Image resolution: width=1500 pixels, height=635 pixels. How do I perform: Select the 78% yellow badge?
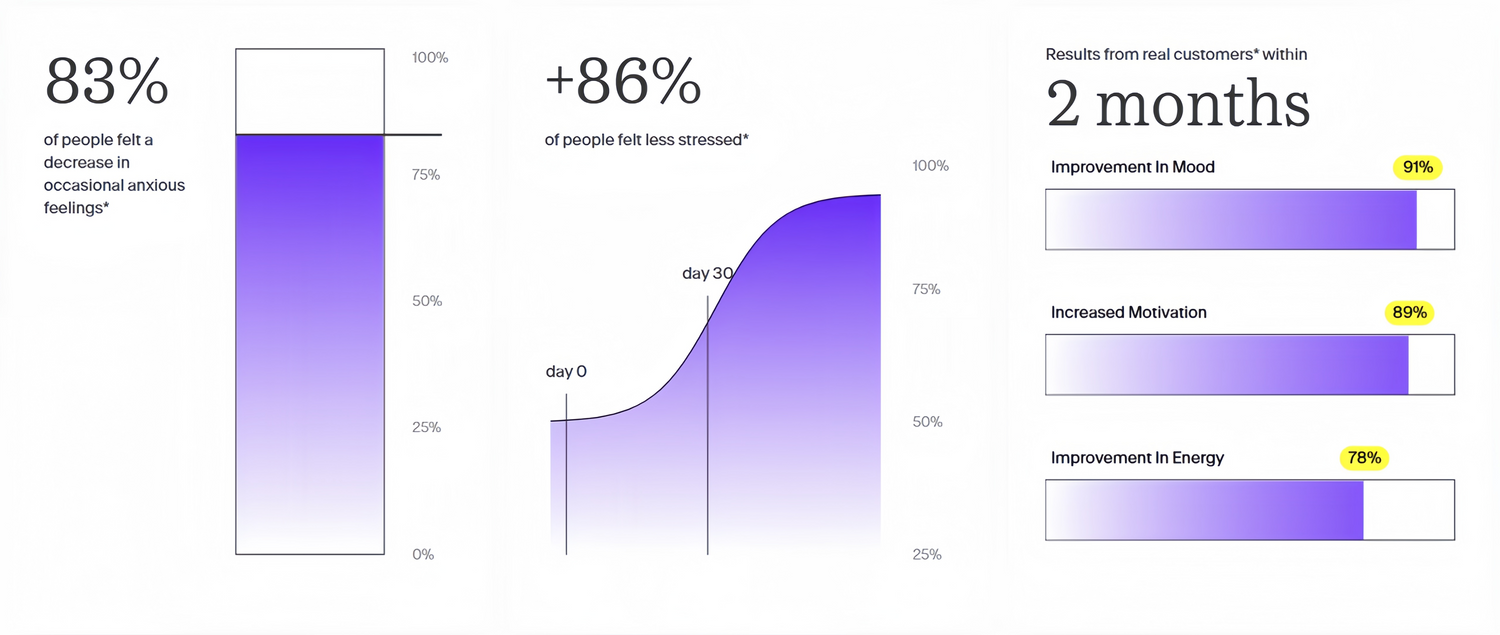pos(1364,458)
